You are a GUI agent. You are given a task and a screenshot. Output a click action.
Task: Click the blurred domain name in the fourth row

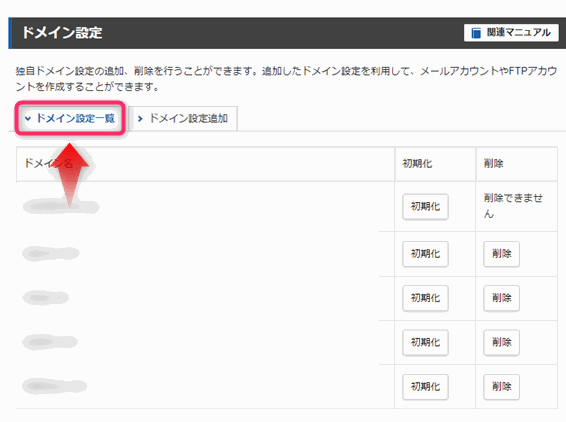point(50,342)
